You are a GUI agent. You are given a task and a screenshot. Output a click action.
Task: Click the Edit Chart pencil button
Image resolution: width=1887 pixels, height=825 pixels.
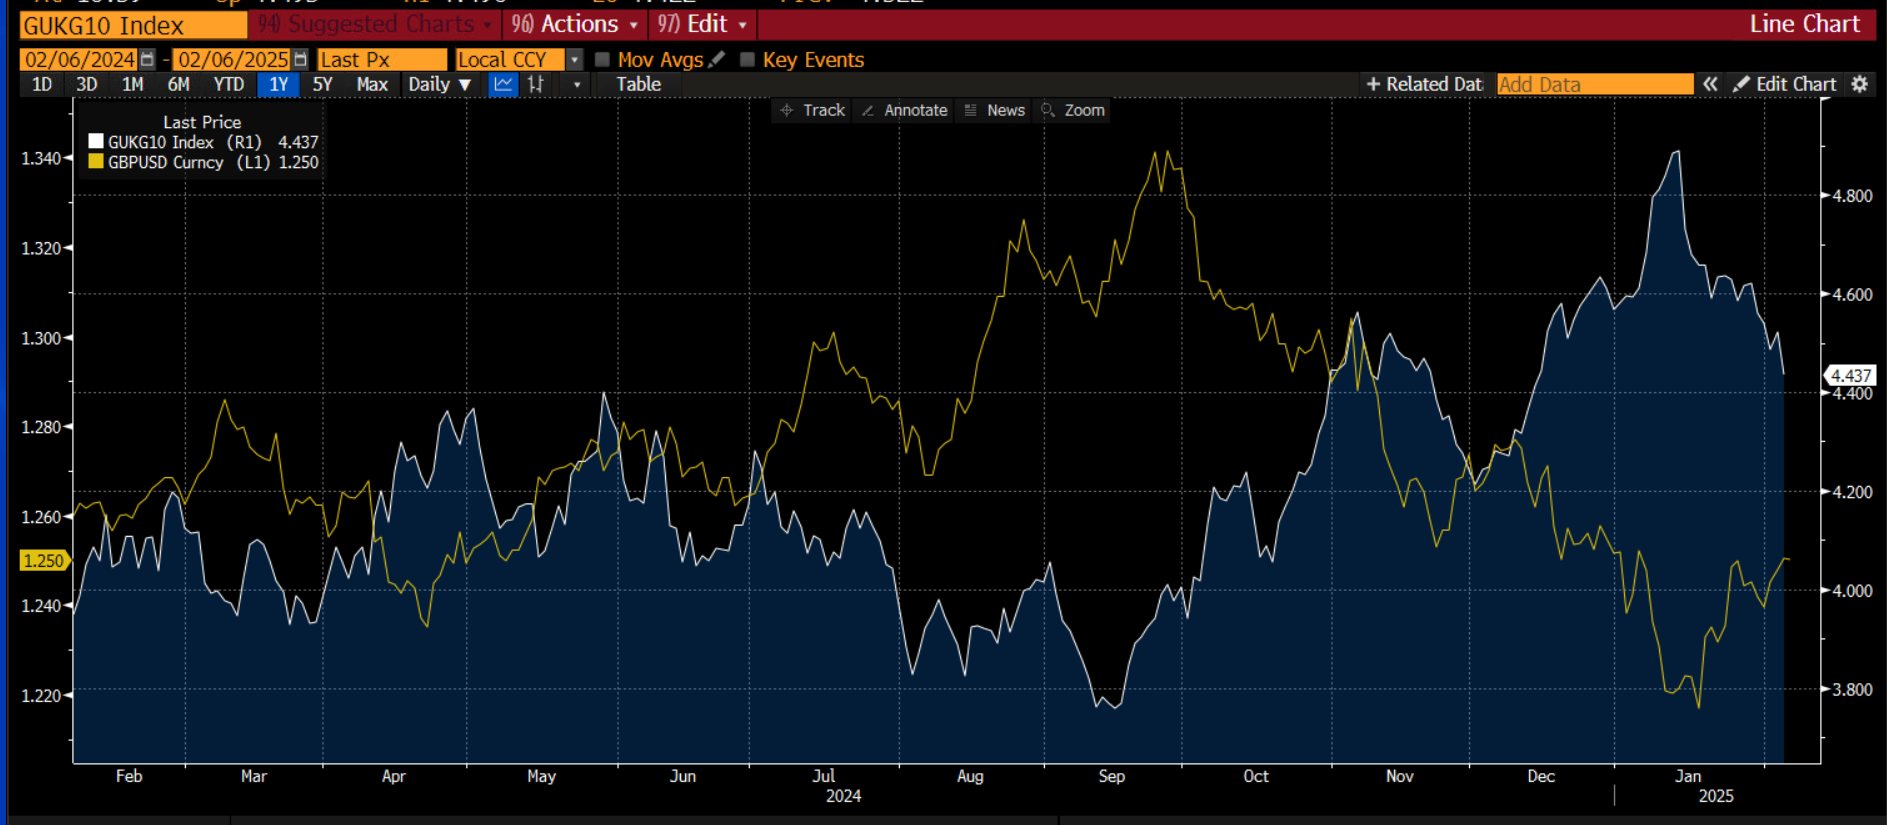1785,84
